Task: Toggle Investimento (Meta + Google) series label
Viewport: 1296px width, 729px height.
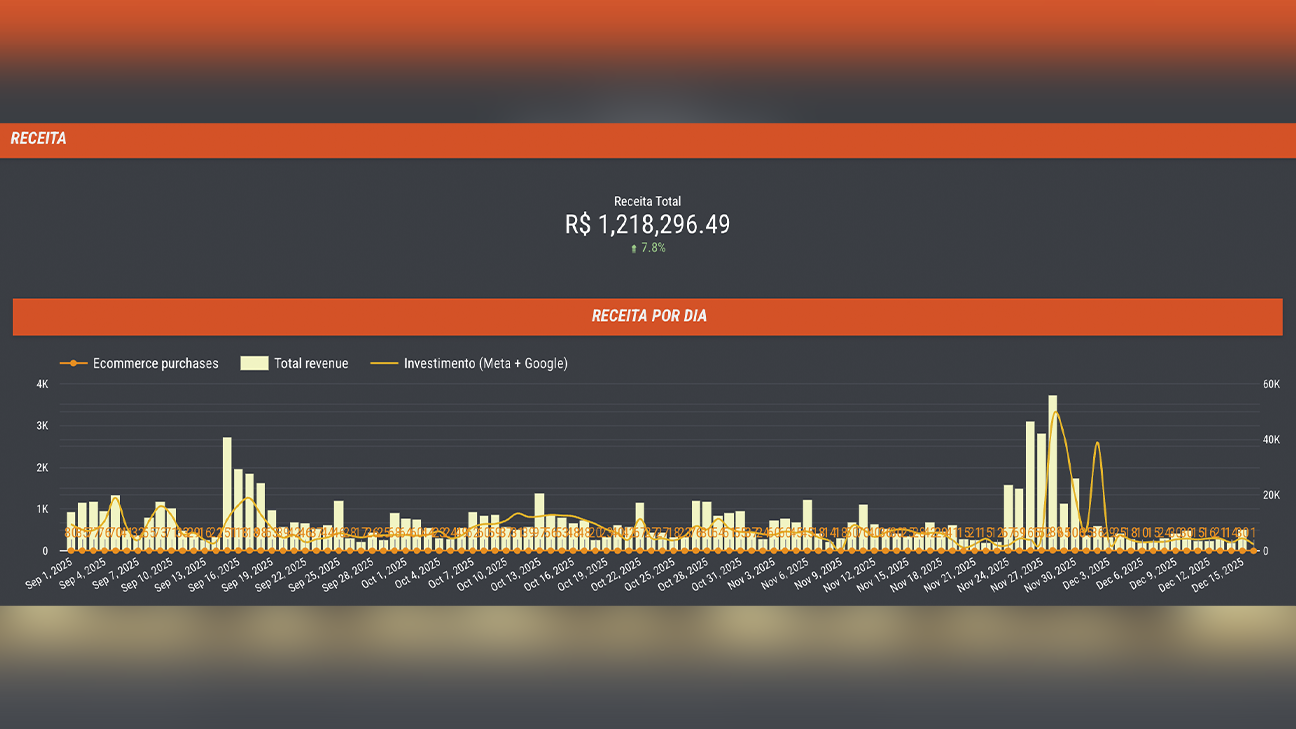Action: coord(485,364)
